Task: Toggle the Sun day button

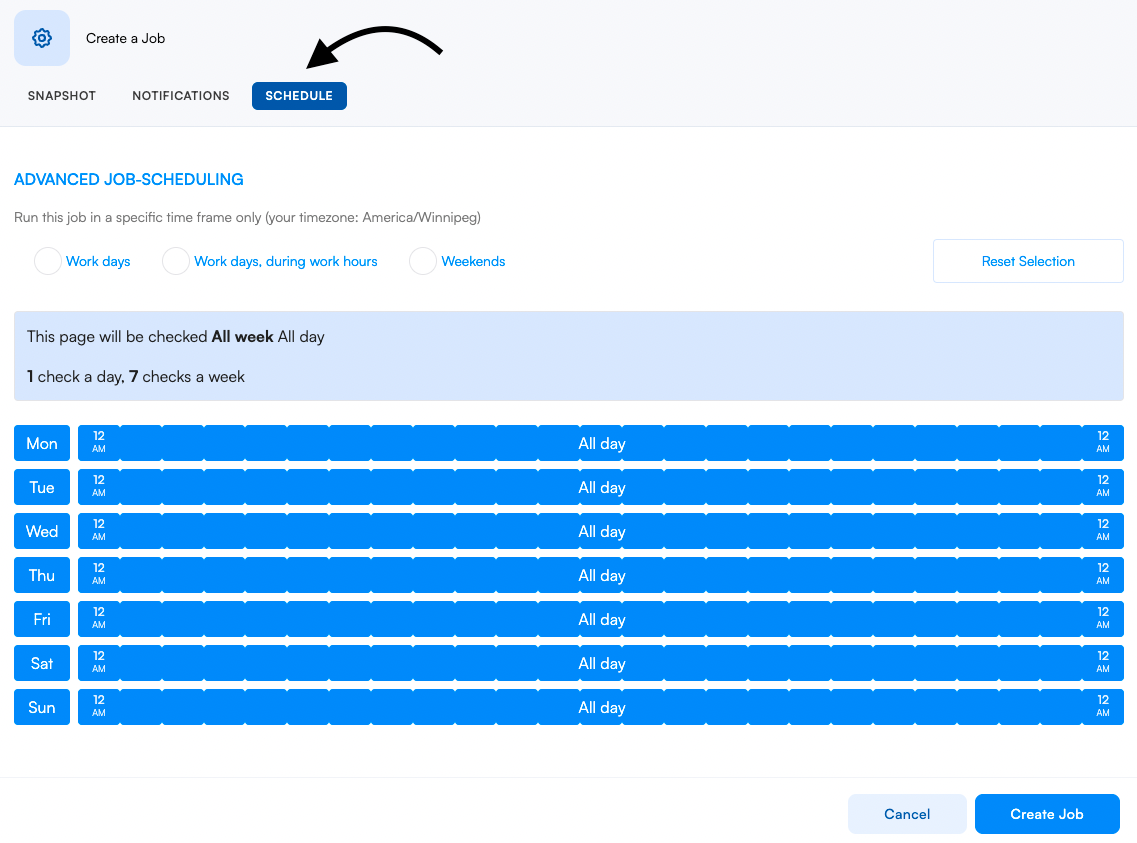Action: point(42,707)
